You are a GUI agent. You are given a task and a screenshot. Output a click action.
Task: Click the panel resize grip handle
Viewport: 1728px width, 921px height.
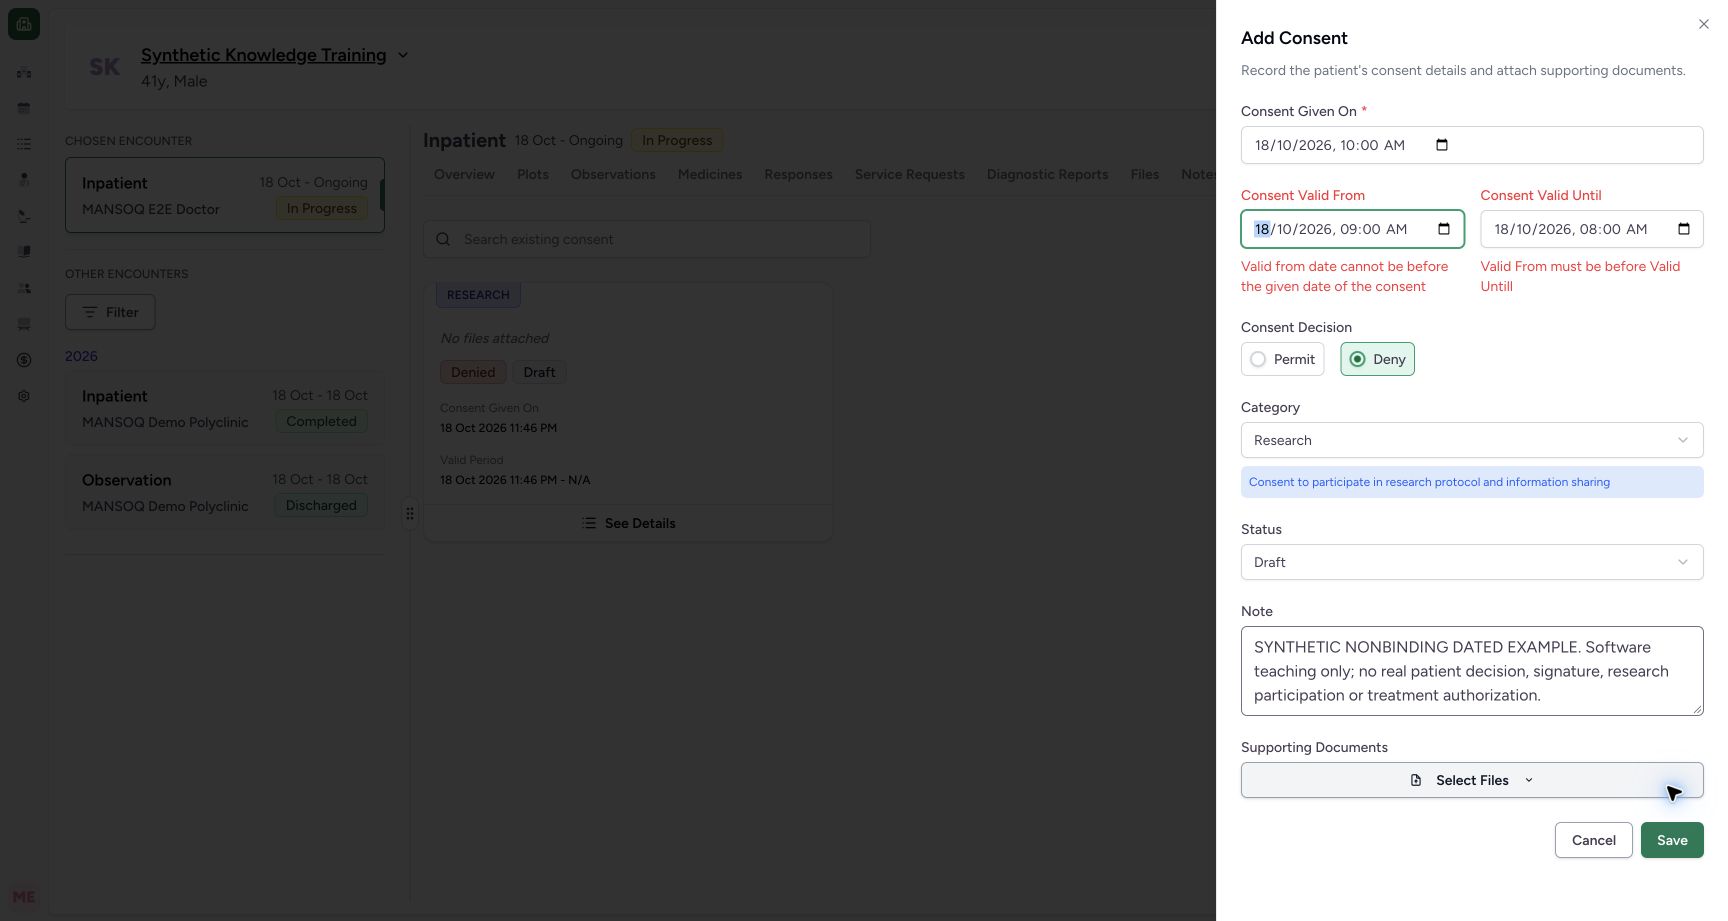410,513
